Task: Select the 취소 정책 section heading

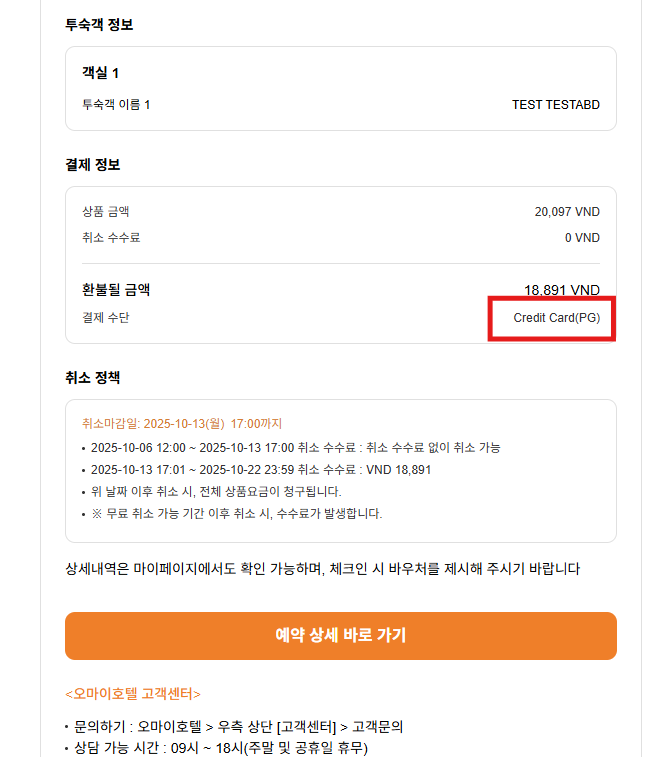Action: pos(93,377)
